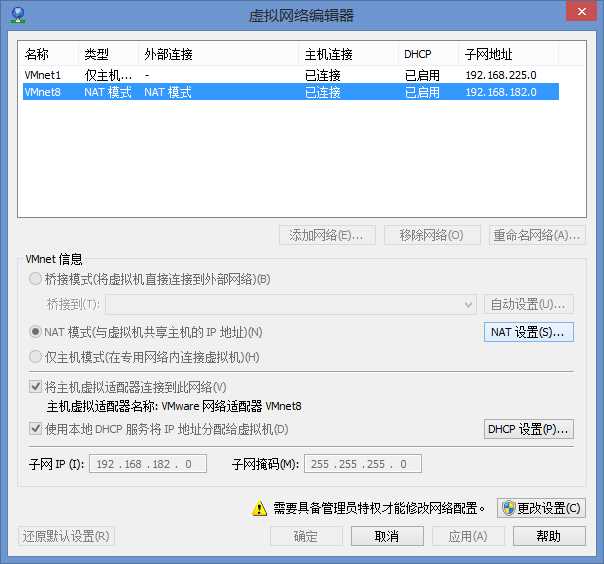Click 帮助 button
Image resolution: width=604 pixels, height=564 pixels.
pos(549,536)
